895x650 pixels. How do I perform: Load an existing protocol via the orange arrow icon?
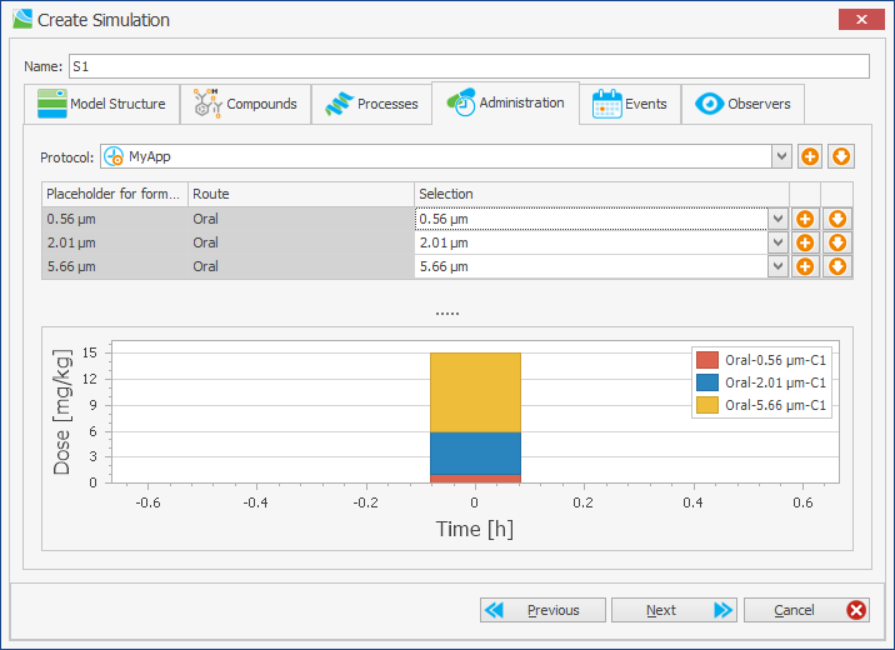tap(838, 156)
